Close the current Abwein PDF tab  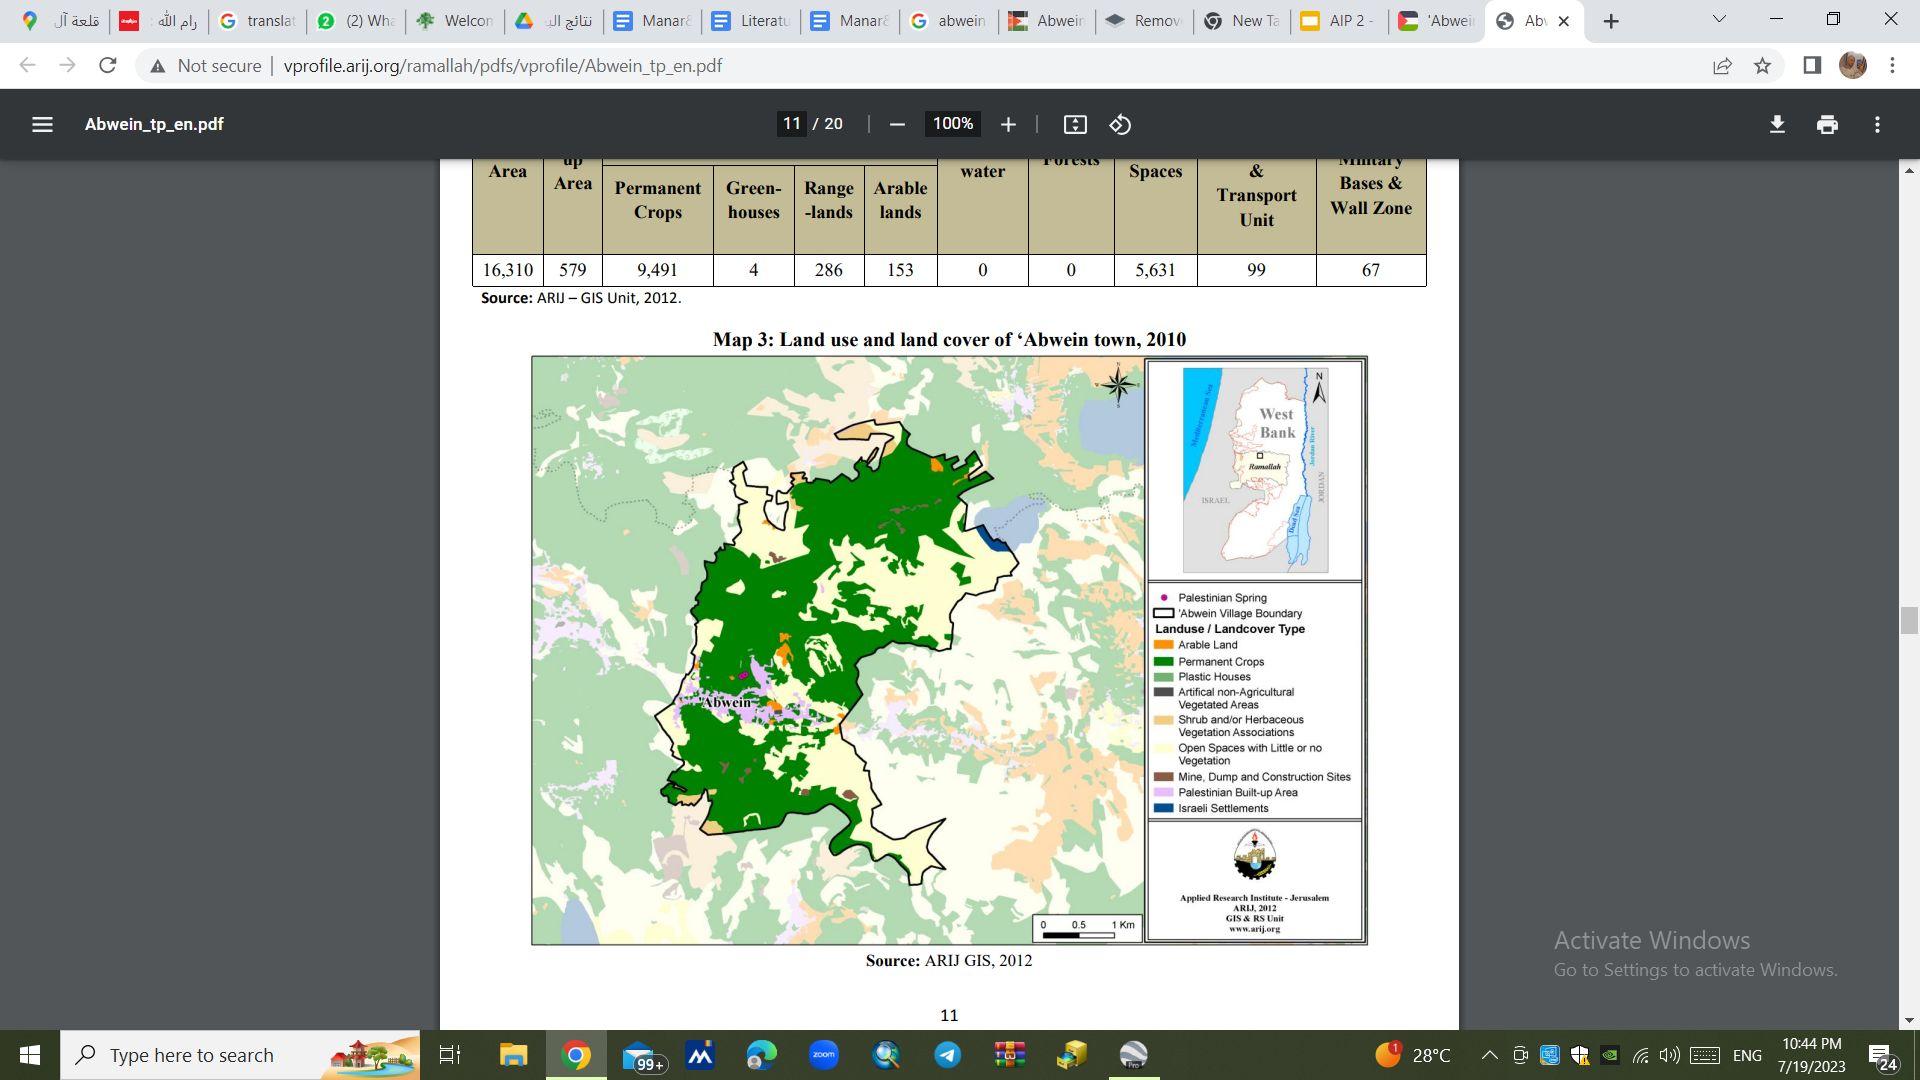pyautogui.click(x=1564, y=21)
